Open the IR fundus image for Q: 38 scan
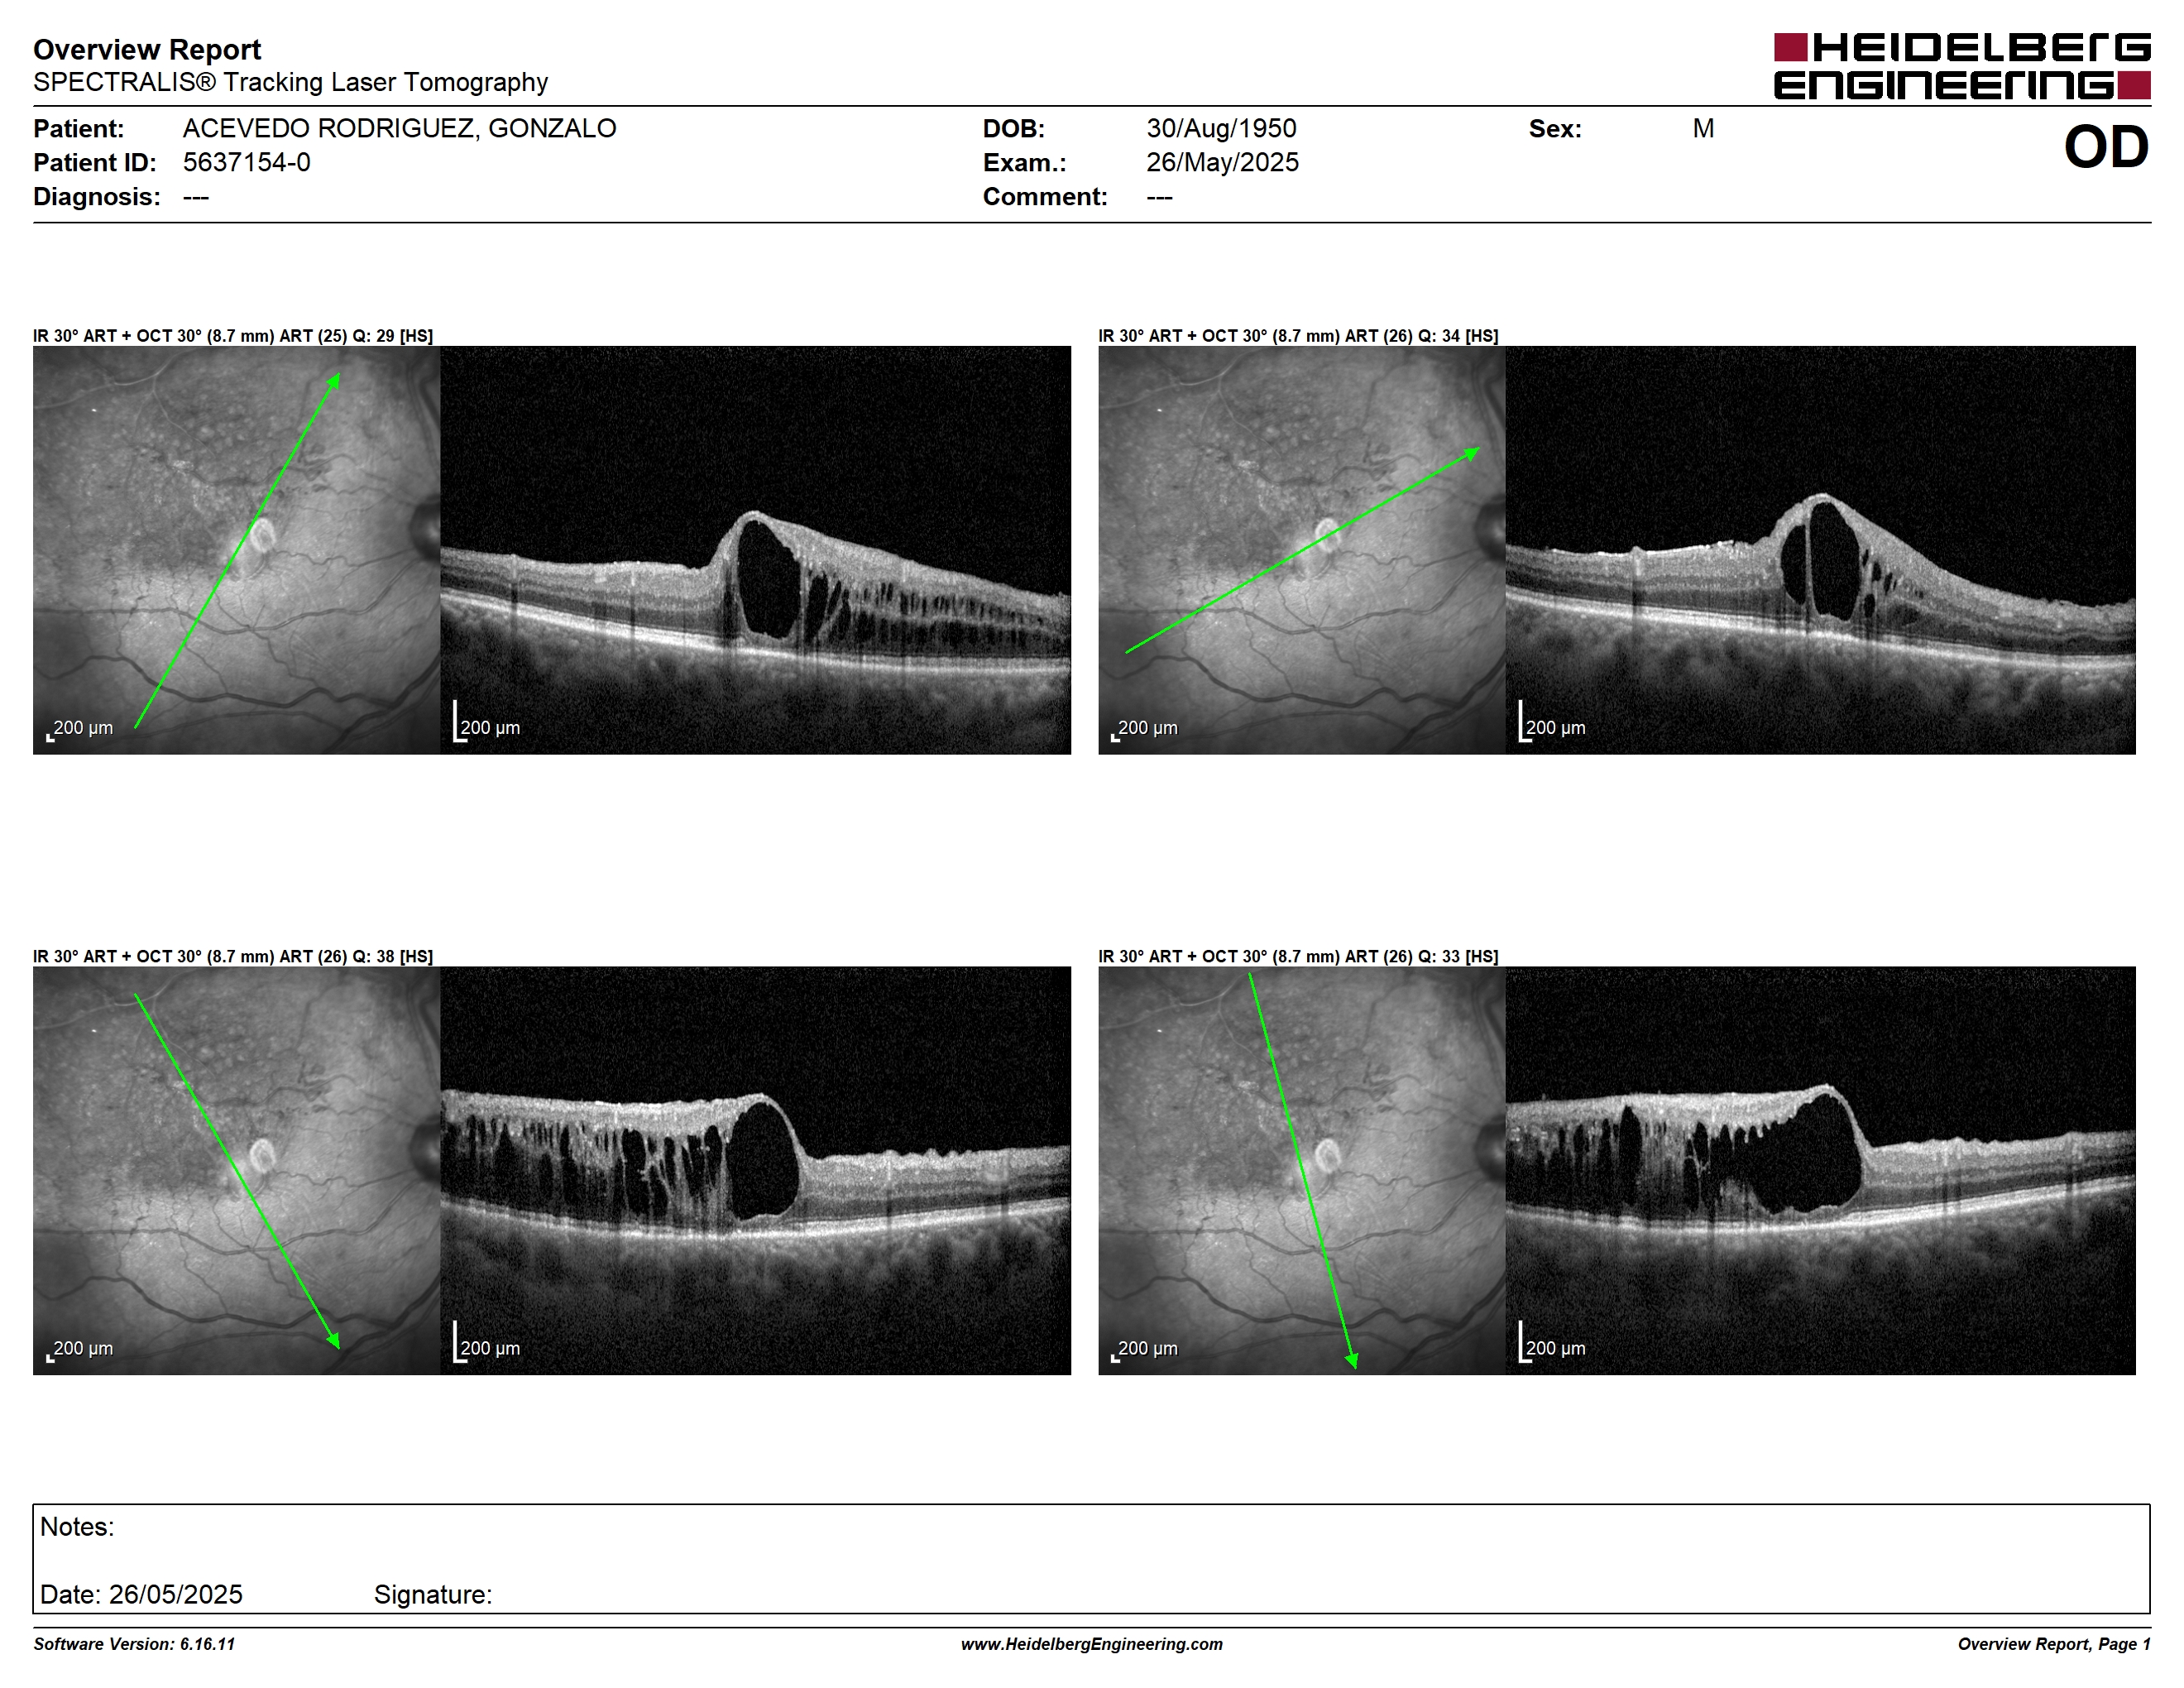 tap(236, 1170)
